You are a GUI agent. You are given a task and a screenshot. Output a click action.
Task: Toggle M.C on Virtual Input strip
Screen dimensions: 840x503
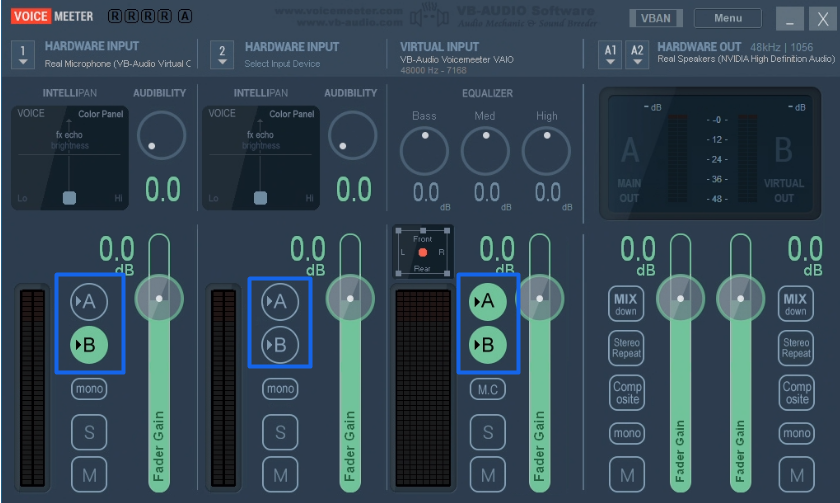(x=488, y=389)
